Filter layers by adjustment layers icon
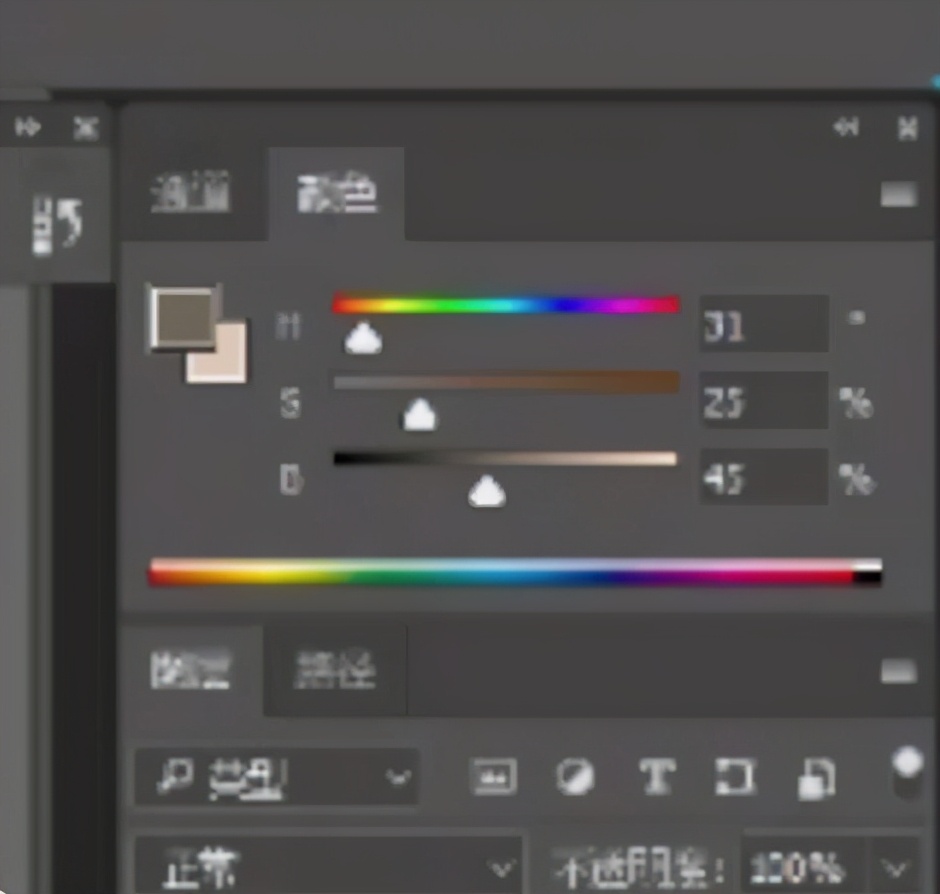The height and width of the screenshot is (894, 940). tap(575, 777)
